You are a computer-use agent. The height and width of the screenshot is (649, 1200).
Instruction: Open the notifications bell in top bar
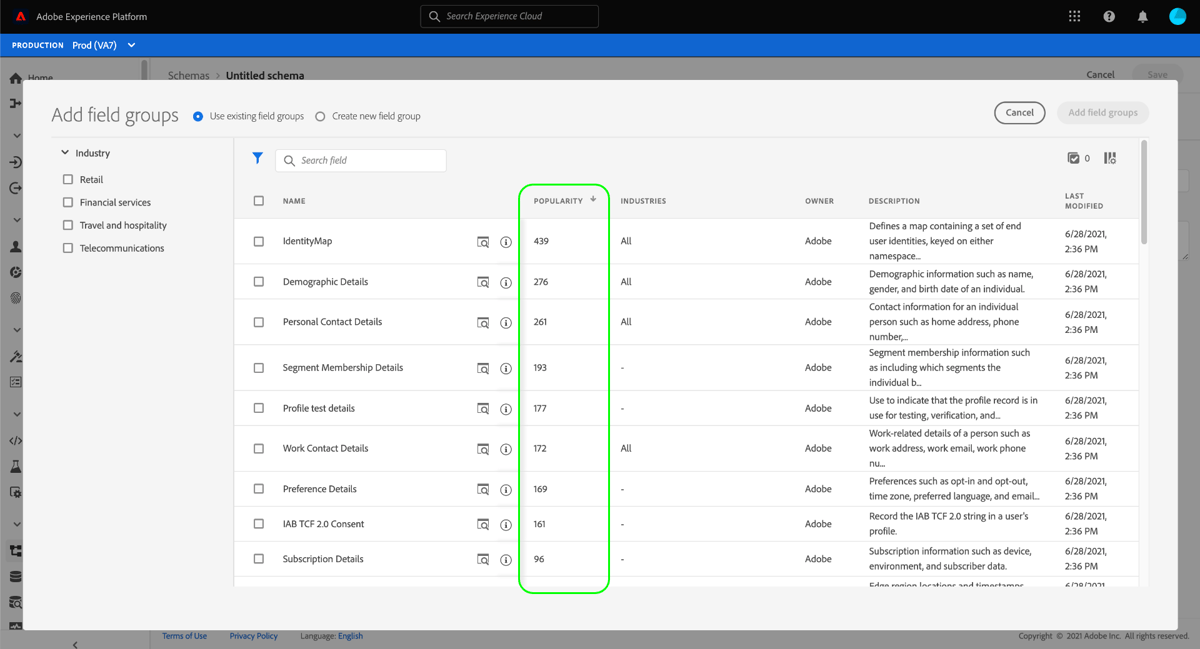1141,15
